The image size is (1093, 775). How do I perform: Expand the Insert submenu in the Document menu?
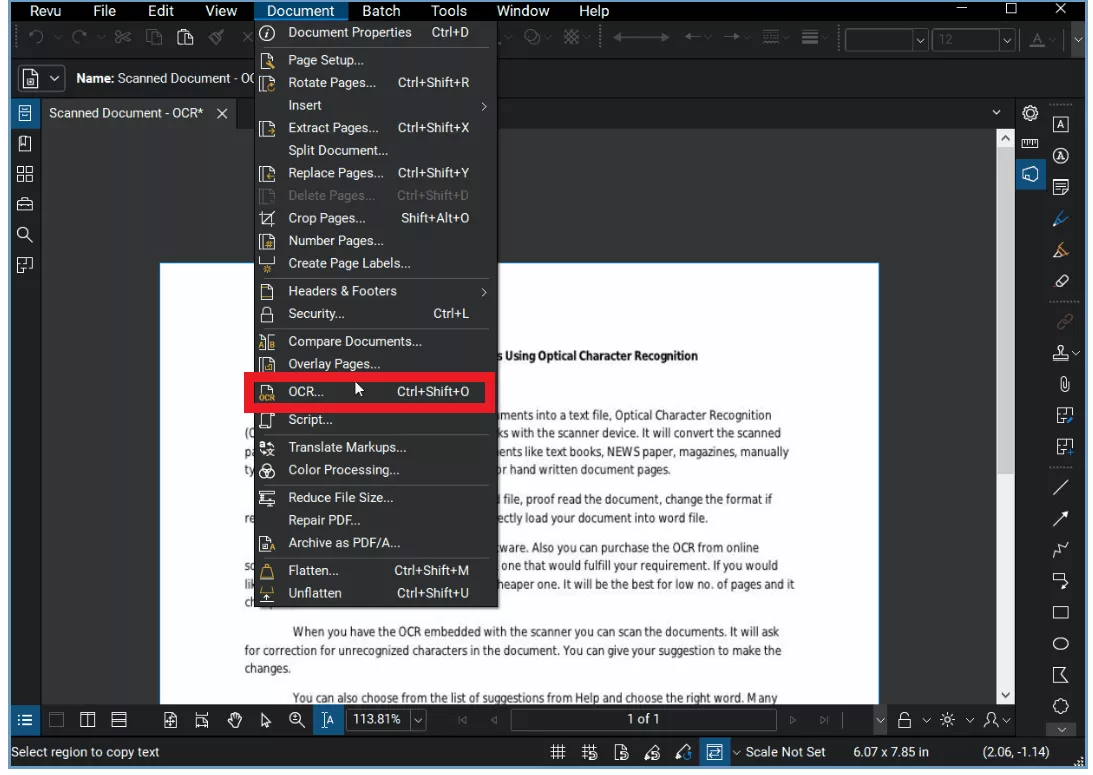[304, 105]
